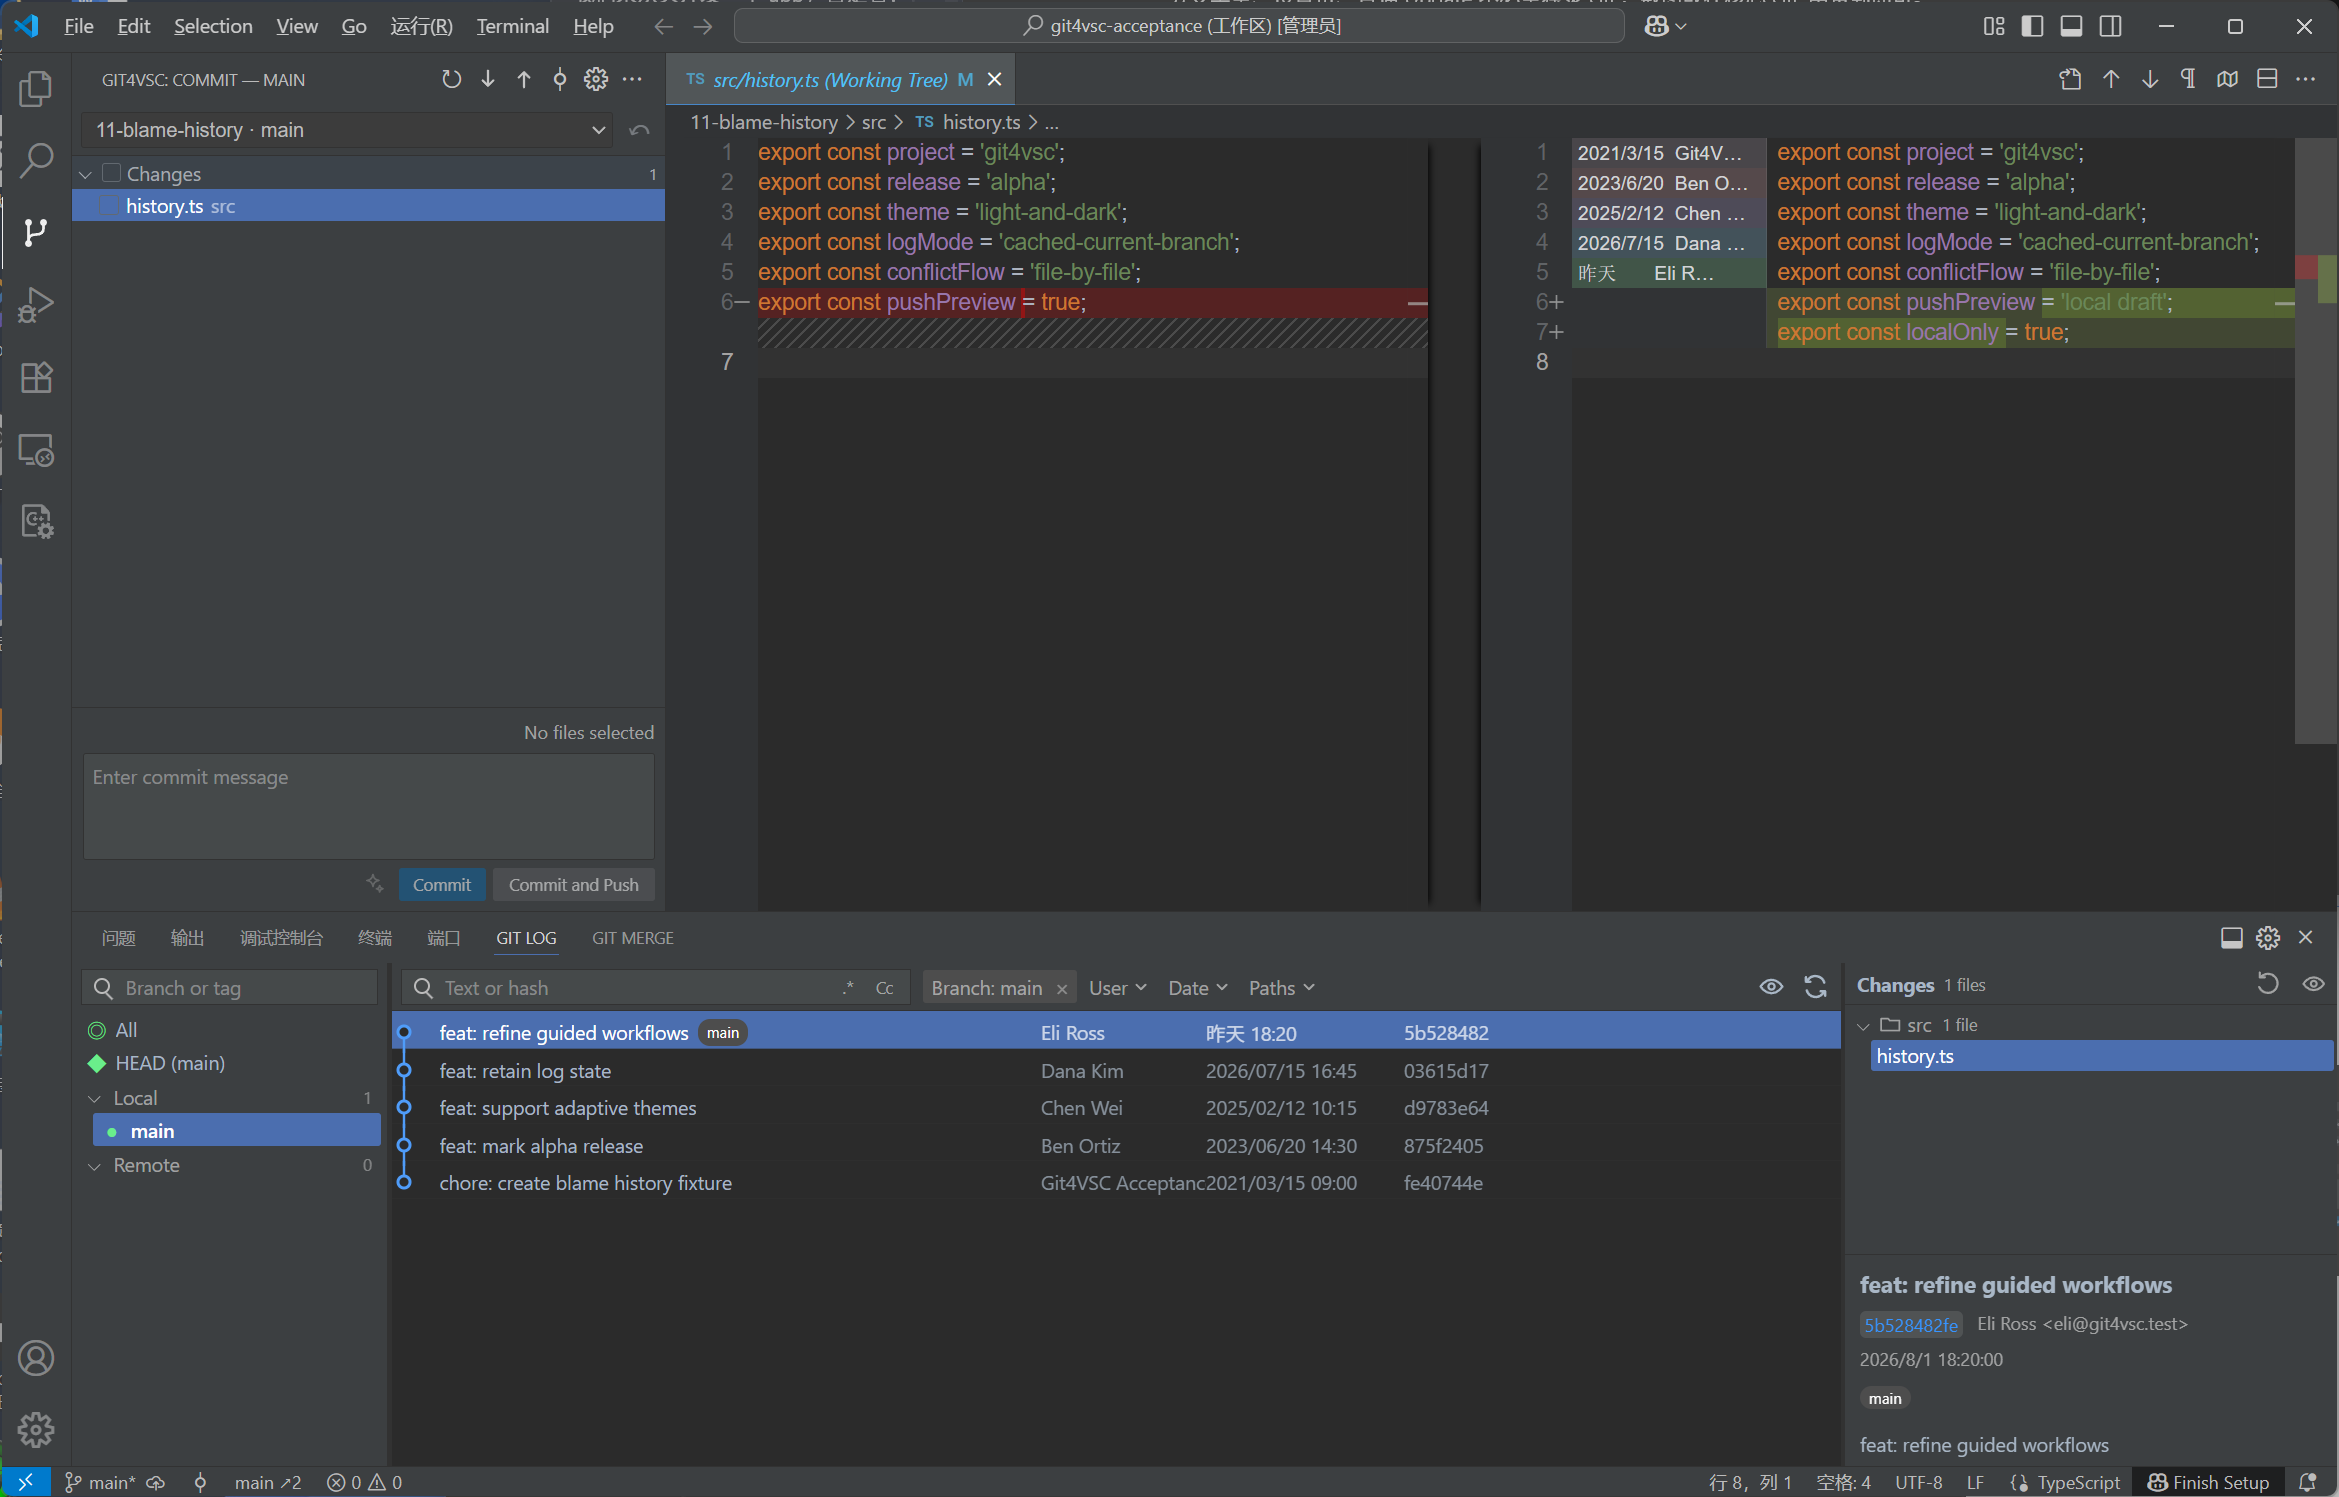Focus the Branch or tag search field
Viewport: 2339px width, 1497px height.
pos(230,987)
